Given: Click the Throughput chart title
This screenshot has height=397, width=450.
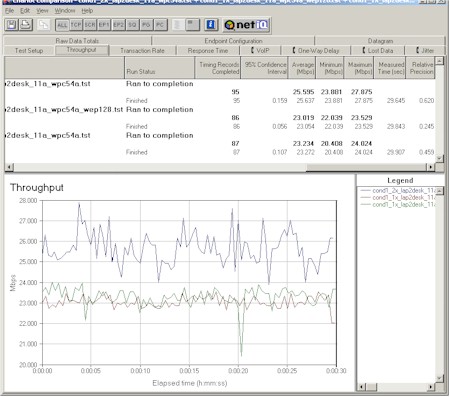Looking at the screenshot, I should [37, 188].
